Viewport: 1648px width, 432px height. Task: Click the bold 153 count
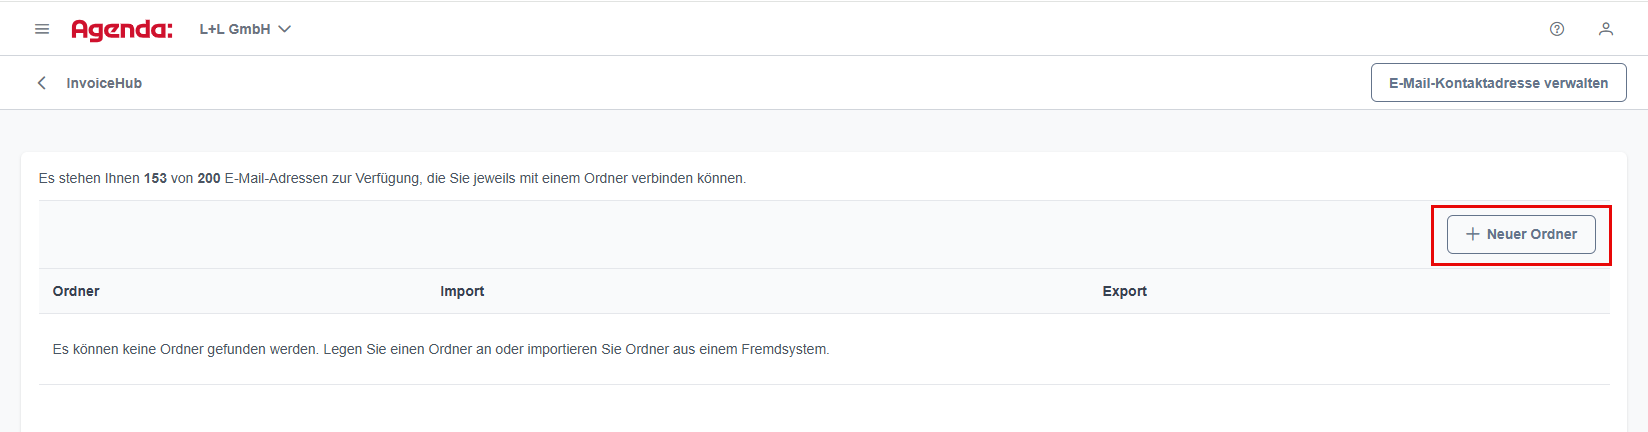155,178
